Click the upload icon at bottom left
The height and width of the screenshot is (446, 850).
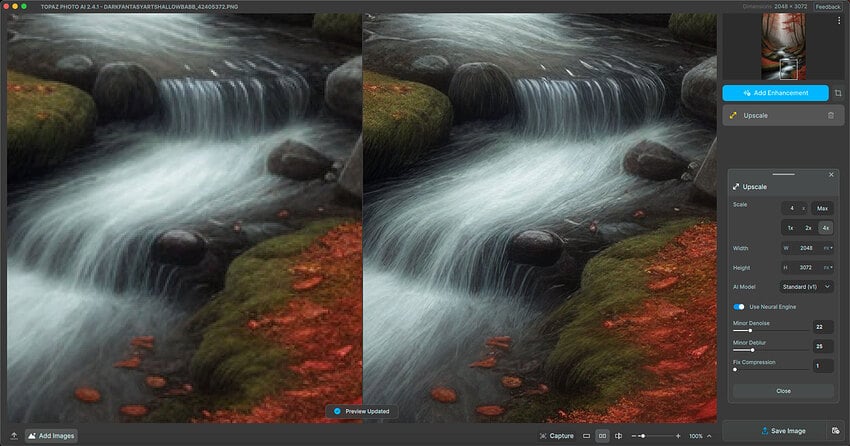[x=14, y=436]
